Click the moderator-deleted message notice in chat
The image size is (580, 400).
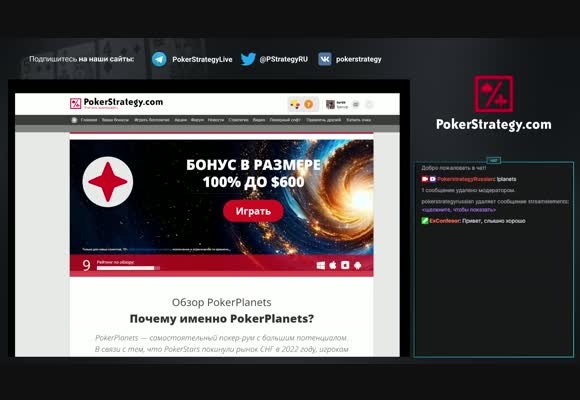(x=468, y=190)
